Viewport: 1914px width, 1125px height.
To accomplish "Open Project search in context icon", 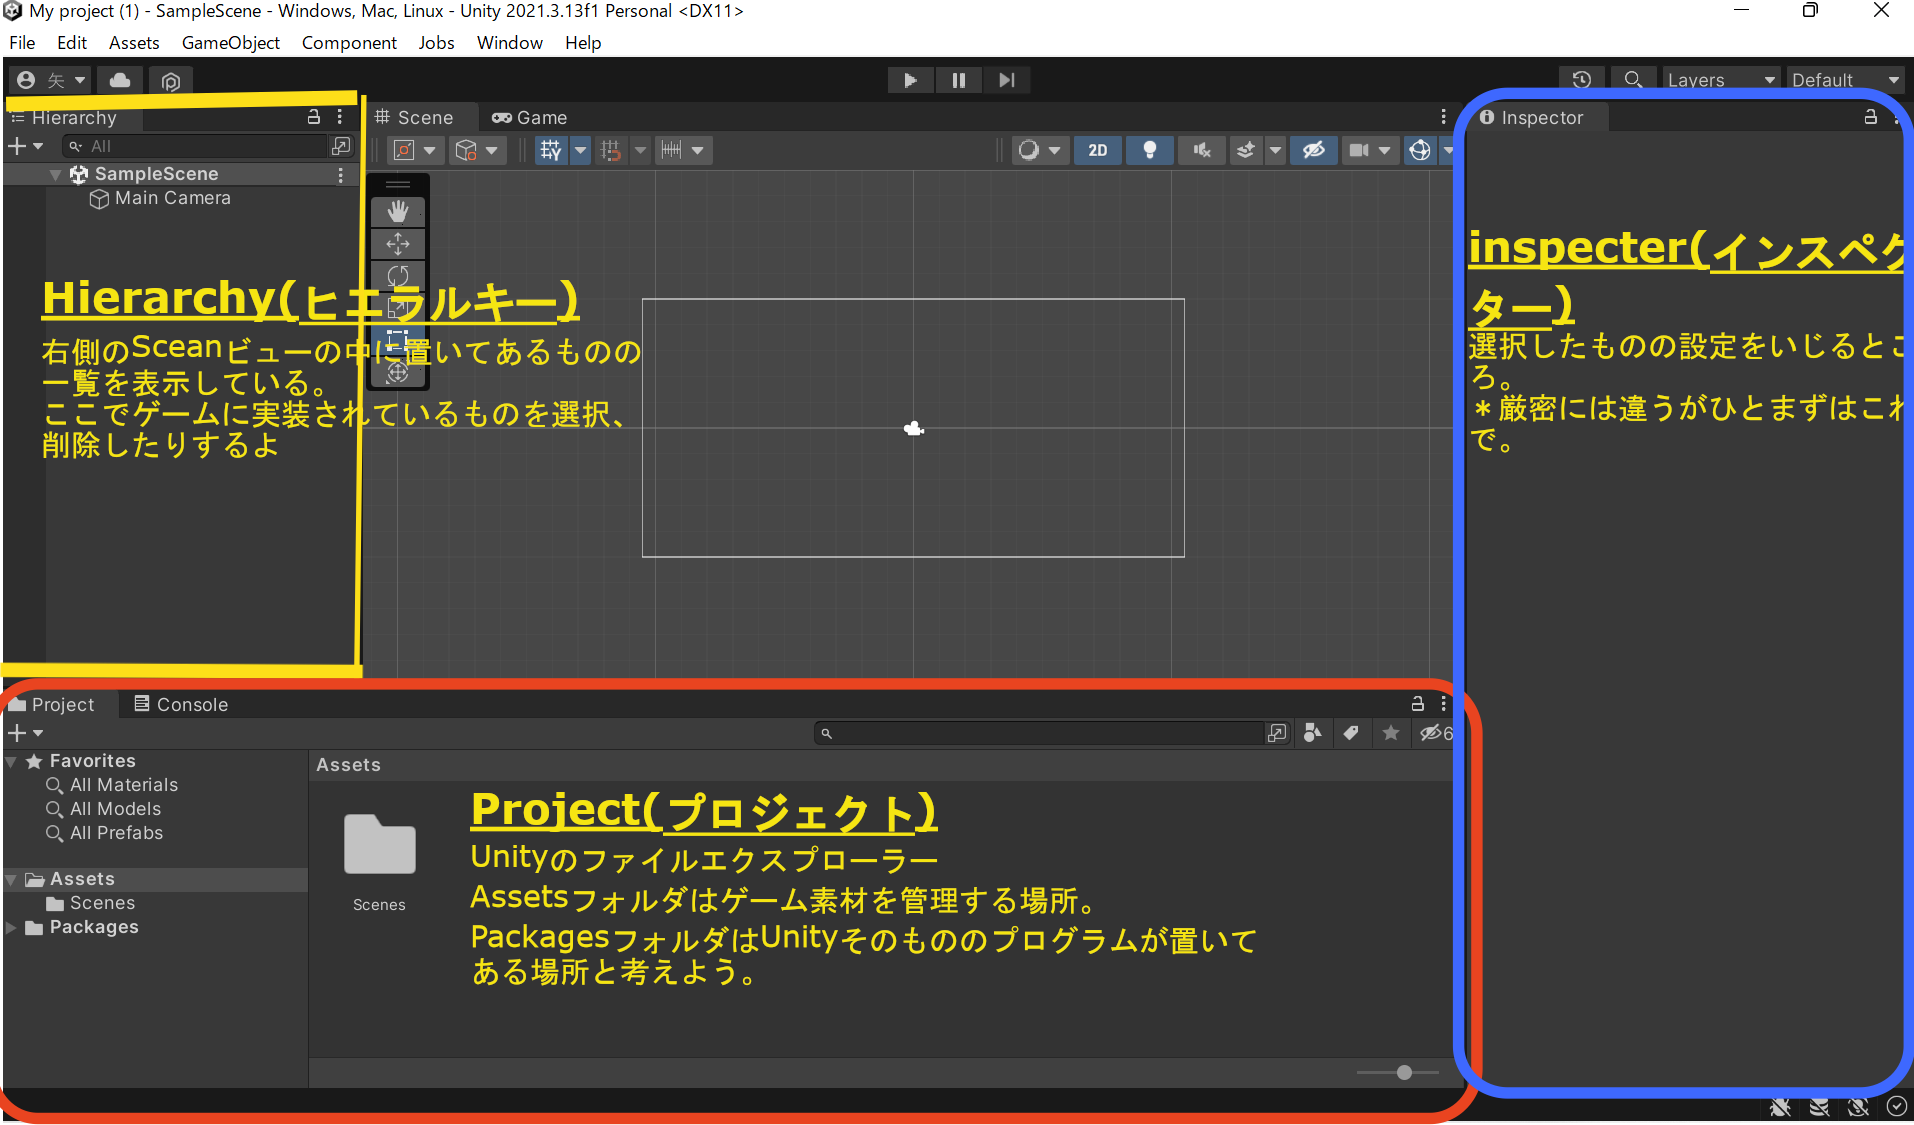I will coord(1277,733).
